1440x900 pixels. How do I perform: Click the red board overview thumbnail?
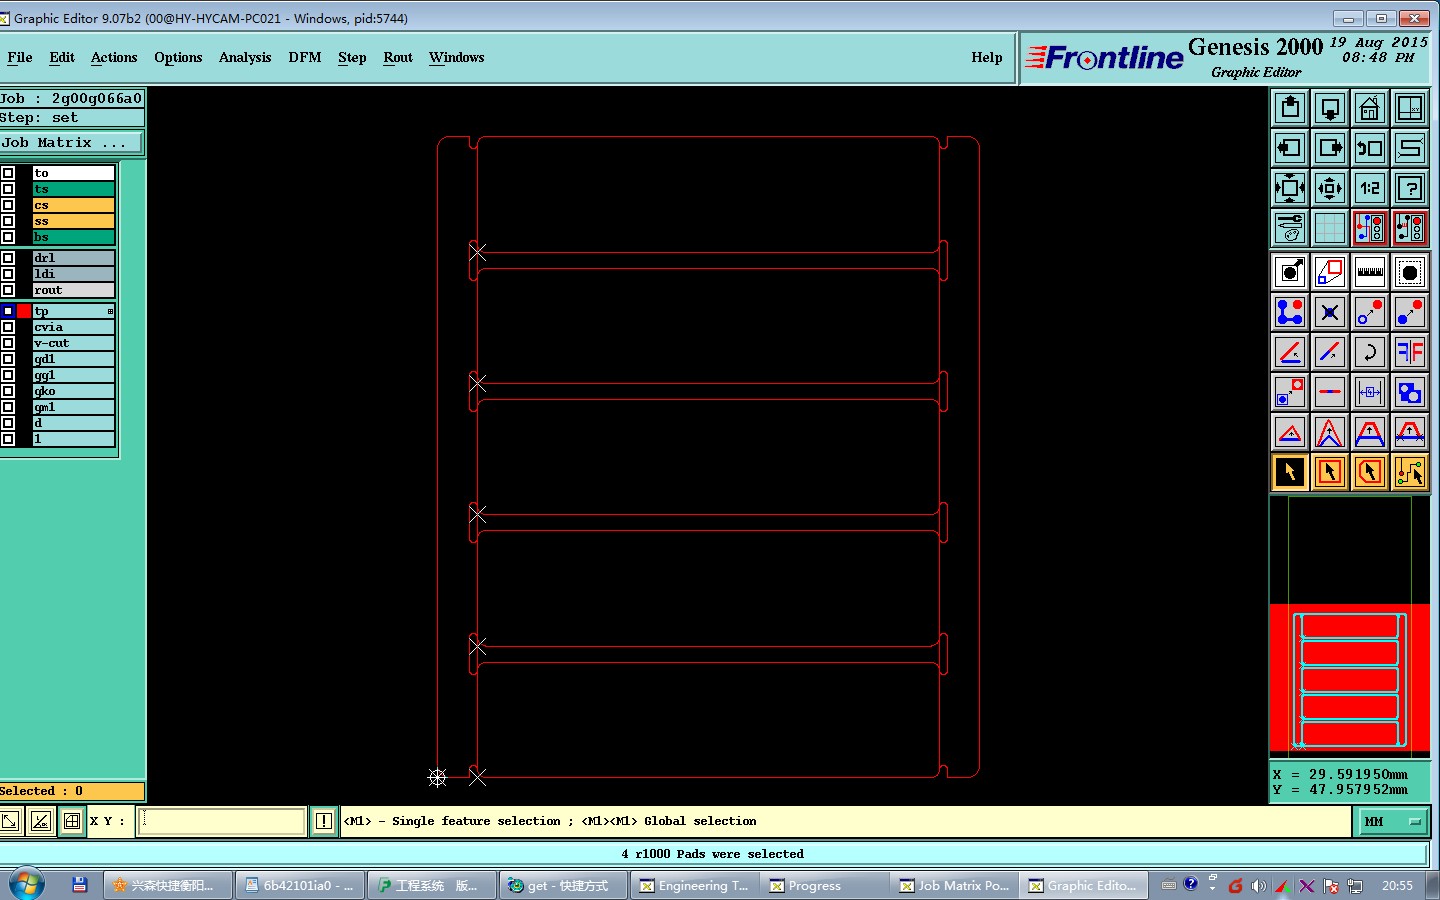(x=1350, y=678)
